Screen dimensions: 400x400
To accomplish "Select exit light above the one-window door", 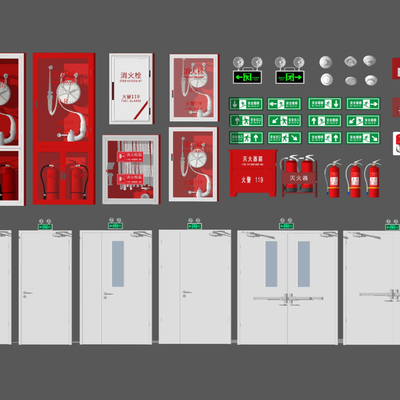I will [x=115, y=223].
